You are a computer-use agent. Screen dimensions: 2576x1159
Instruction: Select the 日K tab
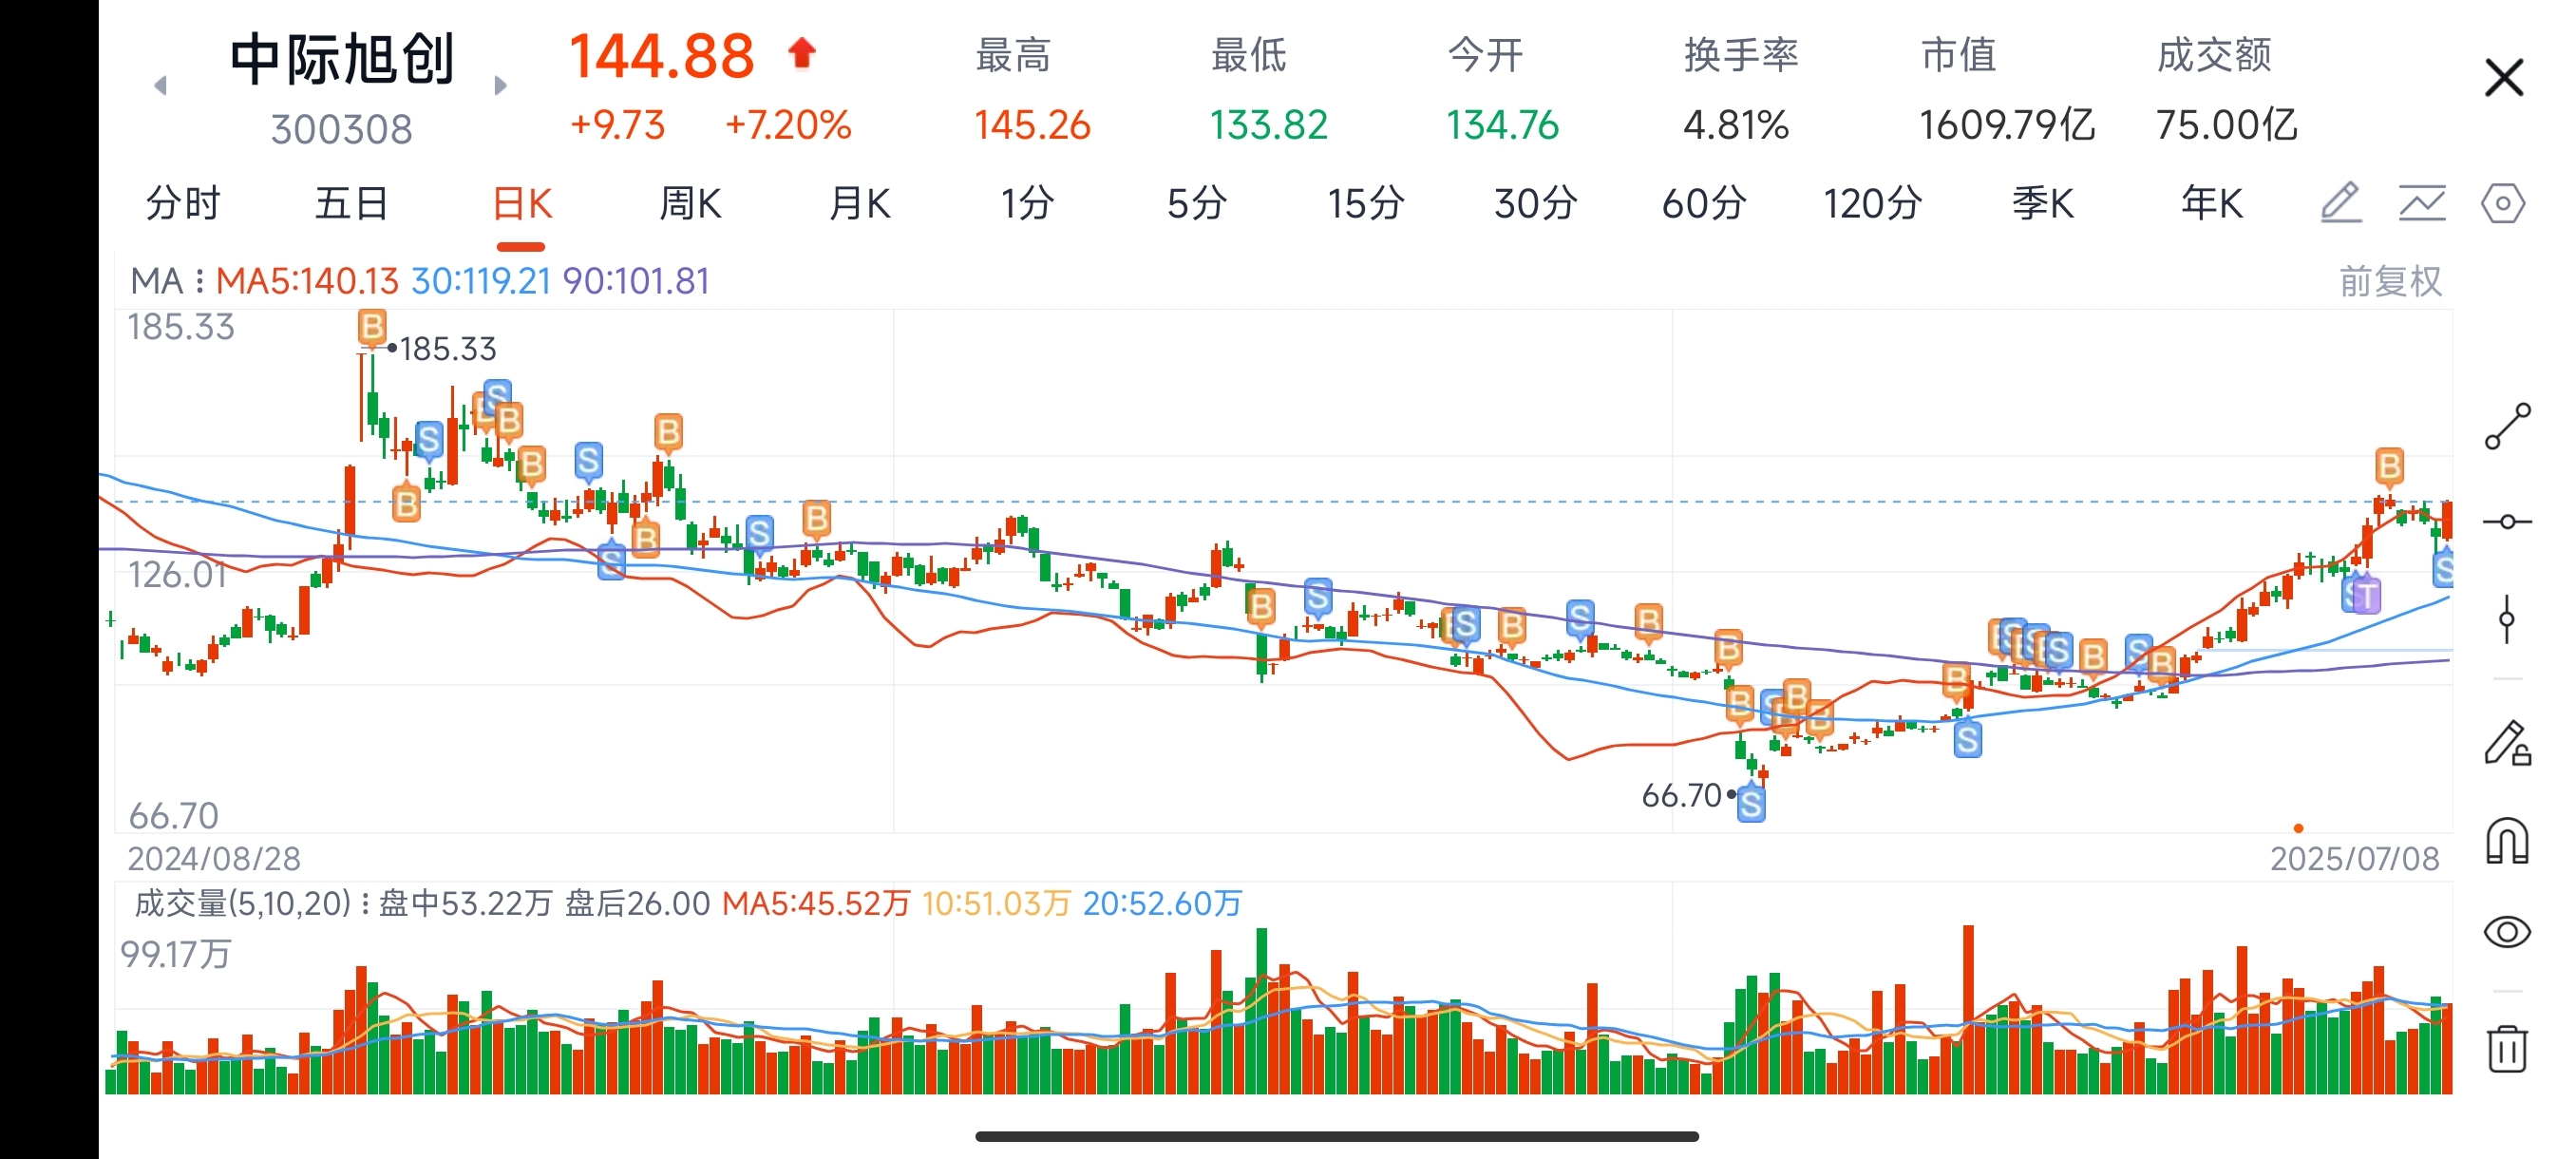coord(522,204)
